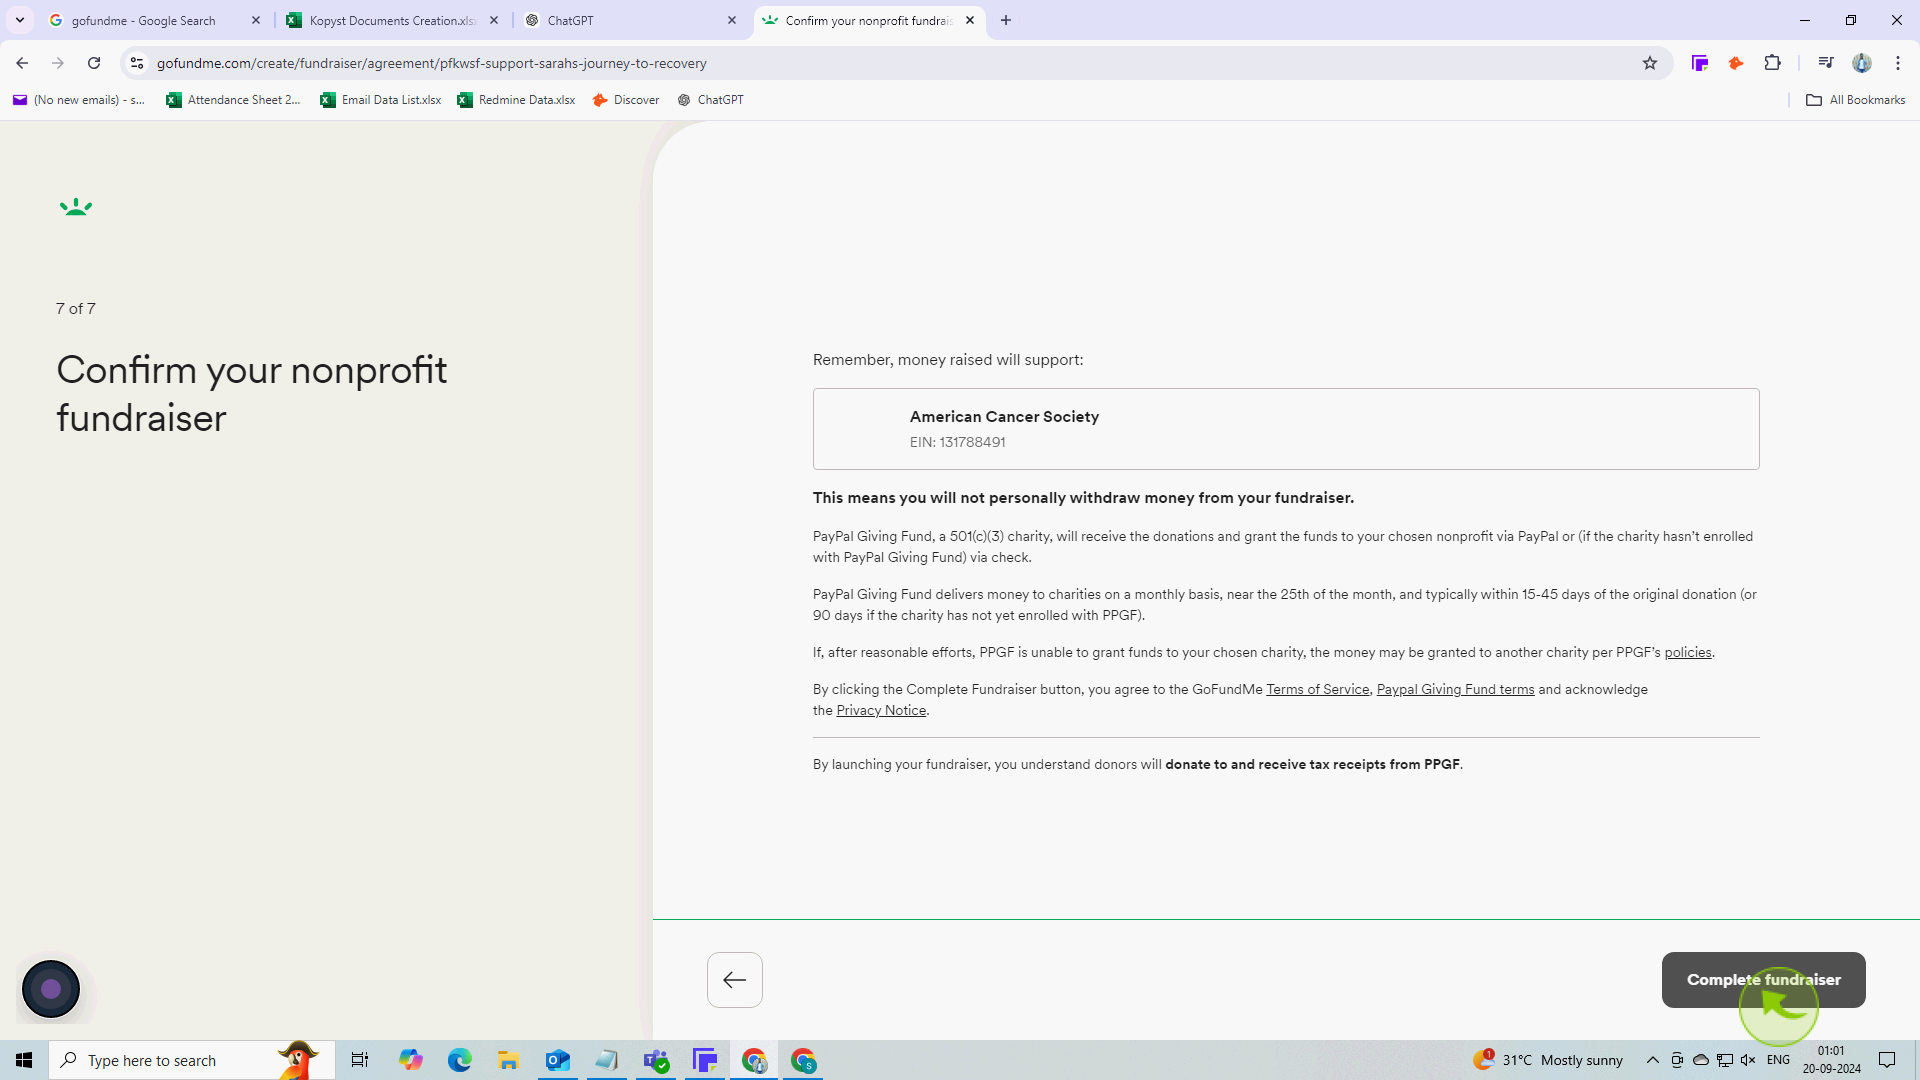This screenshot has width=1920, height=1080.
Task: Click the back arrow button on the form
Action: coord(735,980)
